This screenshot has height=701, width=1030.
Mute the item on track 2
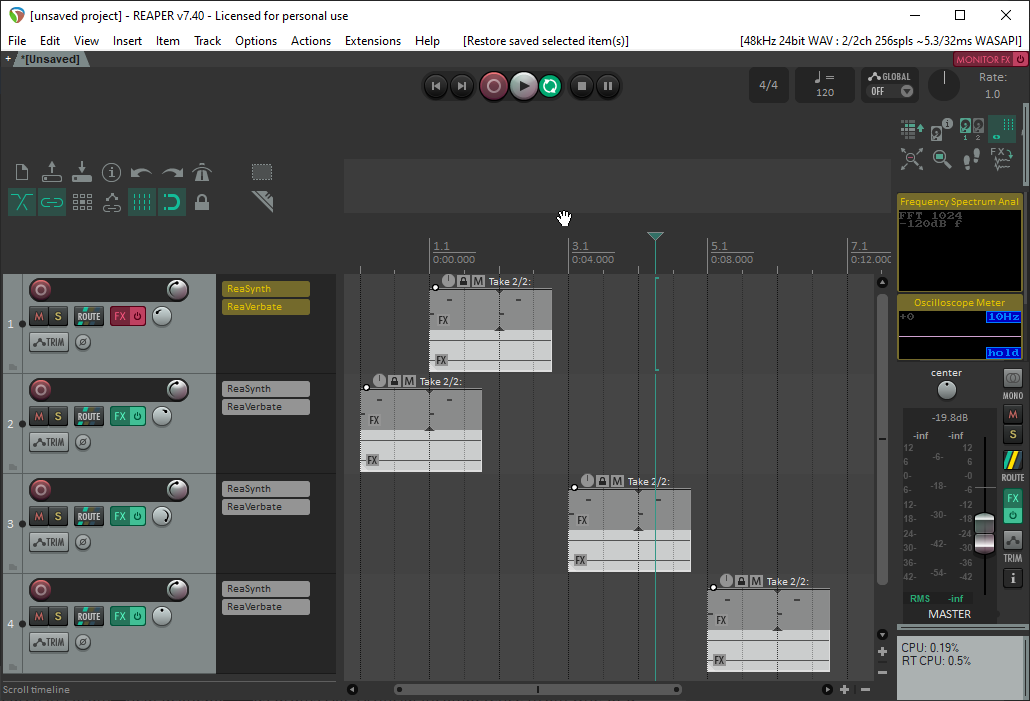(x=409, y=381)
